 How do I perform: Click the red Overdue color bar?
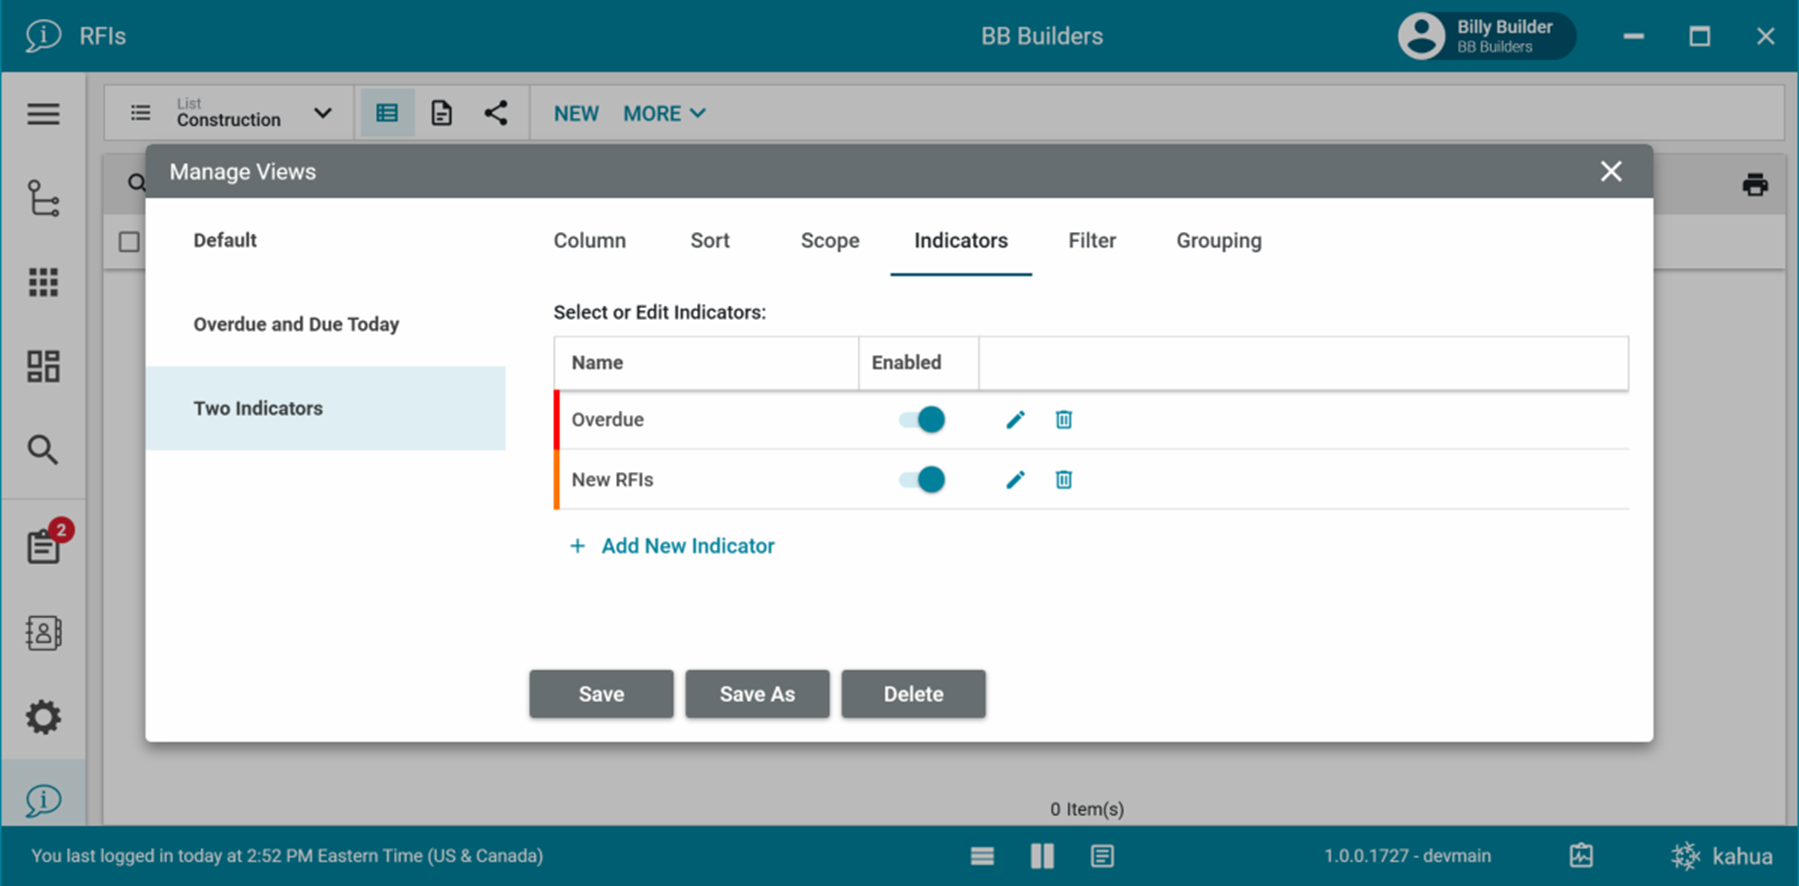(x=557, y=420)
